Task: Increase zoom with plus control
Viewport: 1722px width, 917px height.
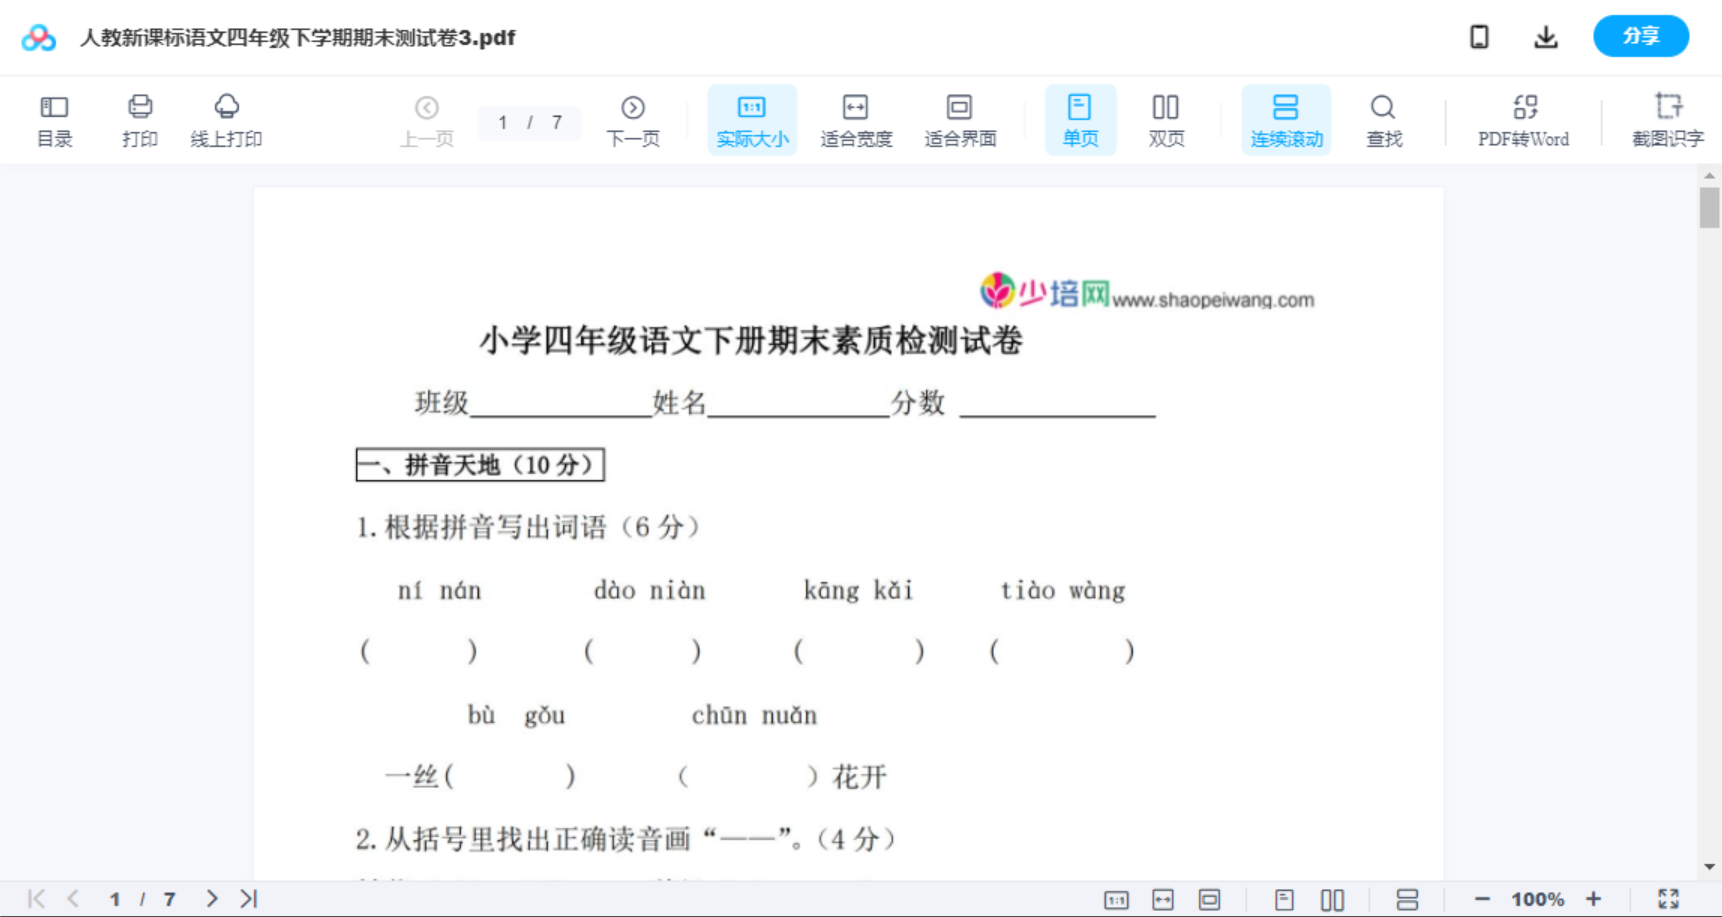Action: [x=1595, y=898]
